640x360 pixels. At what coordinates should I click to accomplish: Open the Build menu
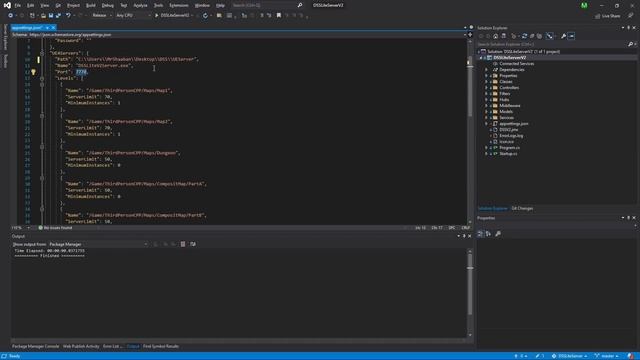91,5
